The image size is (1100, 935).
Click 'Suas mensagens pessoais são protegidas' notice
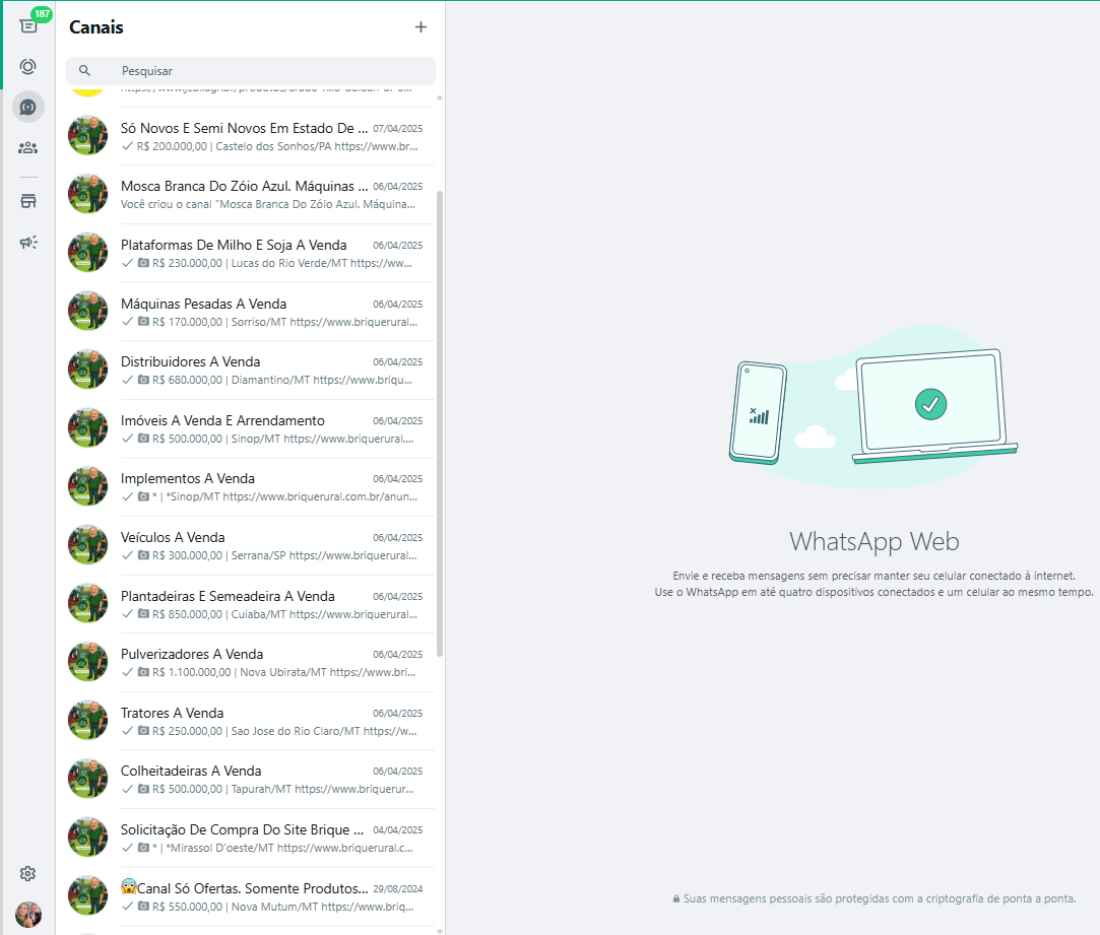coord(879,899)
